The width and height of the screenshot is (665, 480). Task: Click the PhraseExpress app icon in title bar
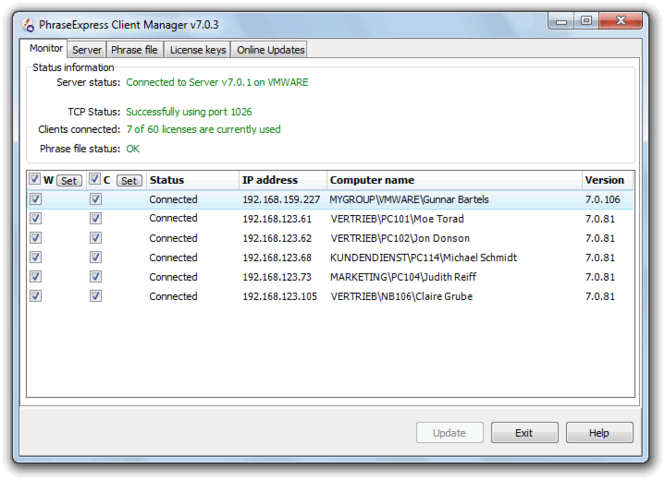(x=28, y=25)
